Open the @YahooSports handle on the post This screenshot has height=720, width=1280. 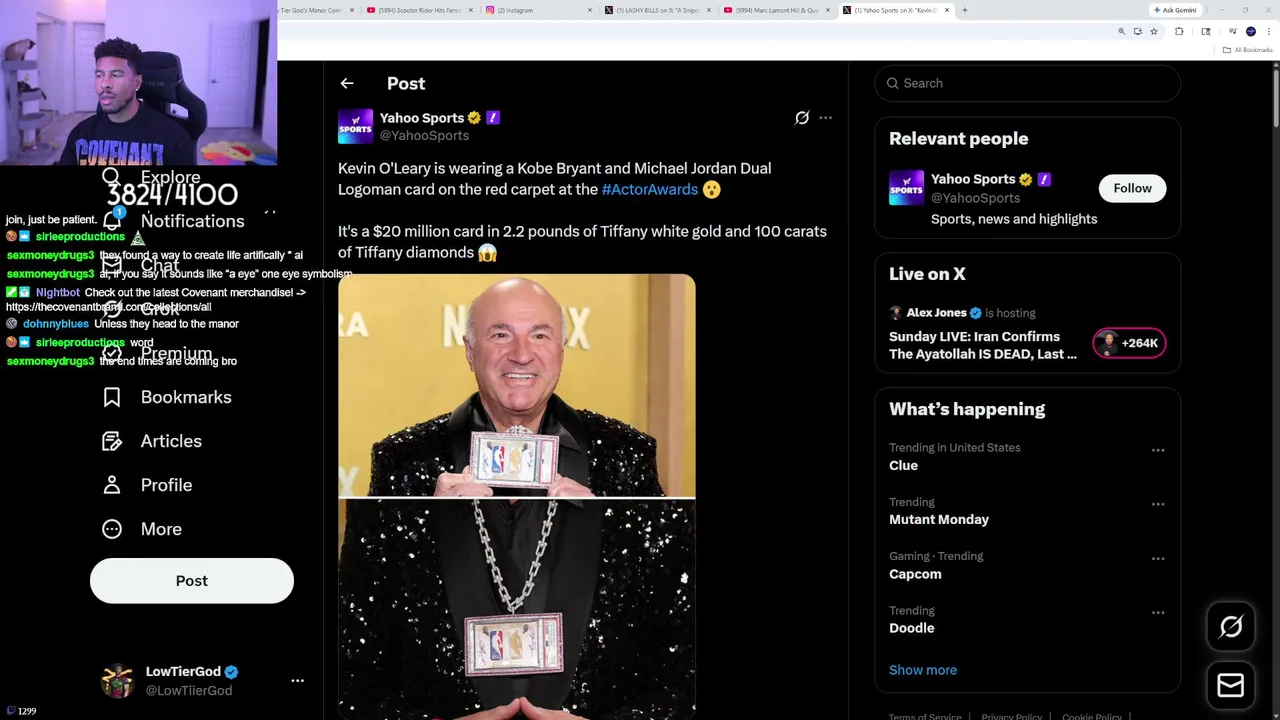424,136
